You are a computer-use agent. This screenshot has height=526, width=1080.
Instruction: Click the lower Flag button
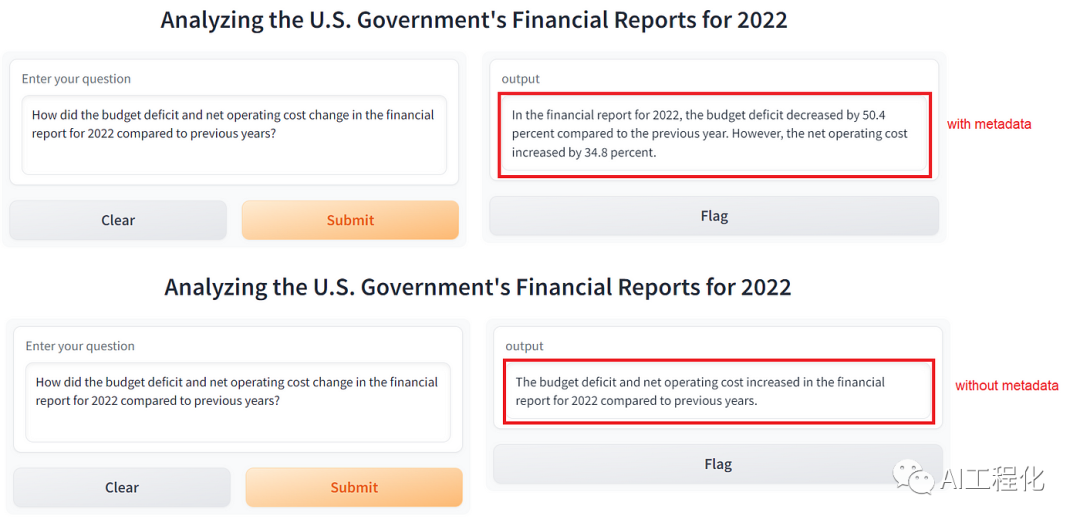coord(718,464)
